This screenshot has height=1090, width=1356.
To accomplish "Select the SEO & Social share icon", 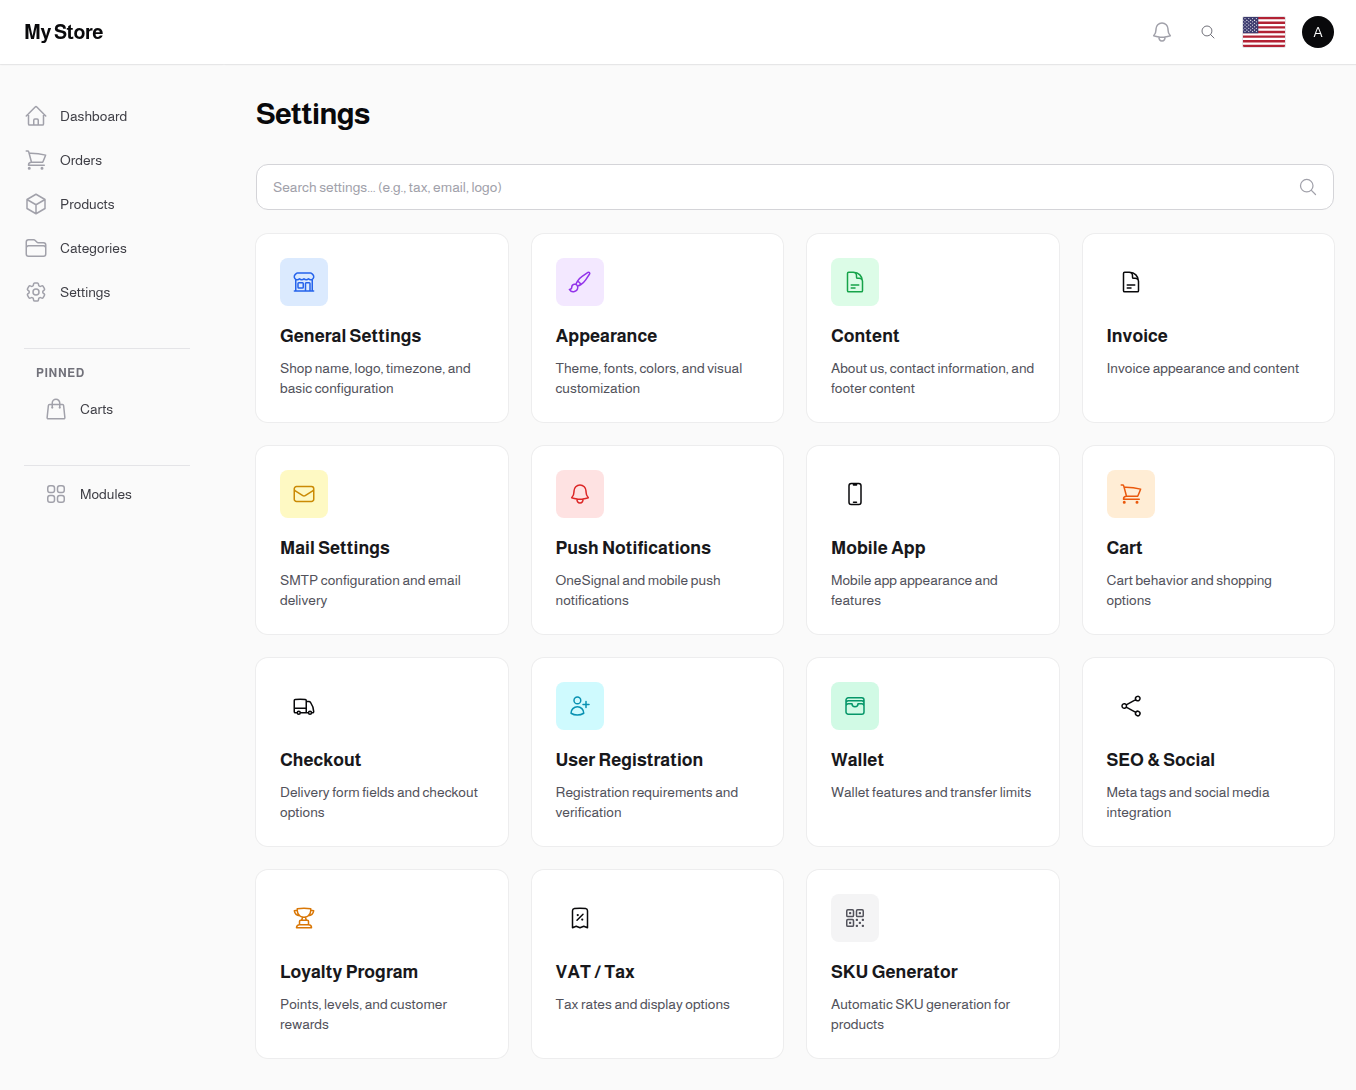I will point(1131,705).
